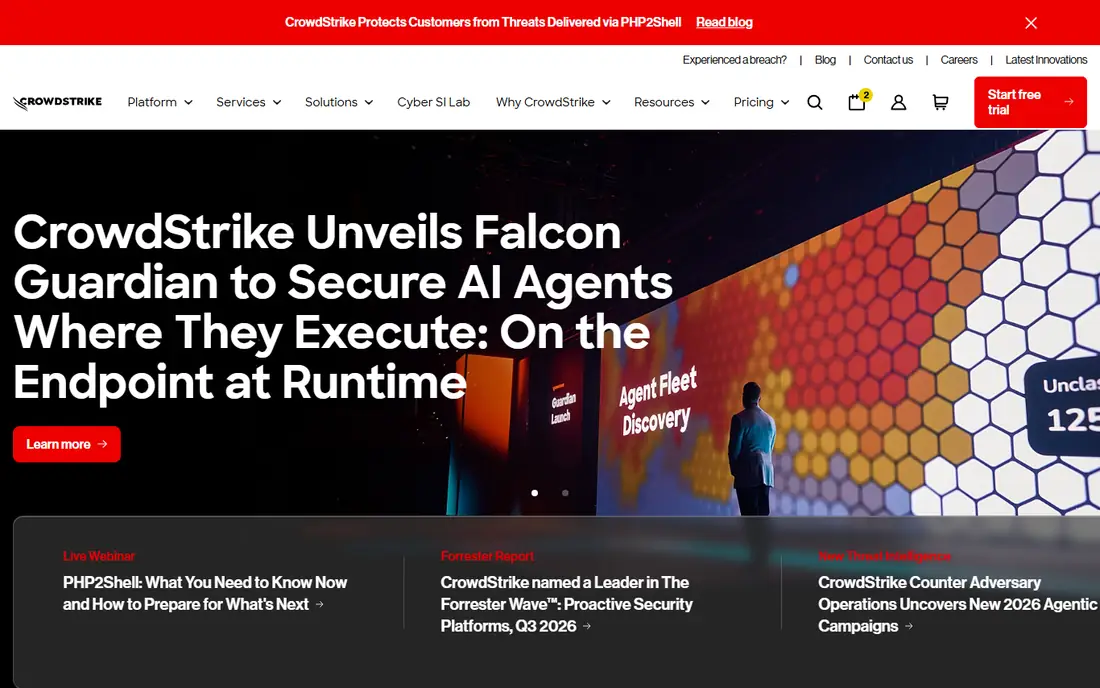Click the Live Webinar label
This screenshot has height=688, width=1100.
pyautogui.click(x=99, y=556)
